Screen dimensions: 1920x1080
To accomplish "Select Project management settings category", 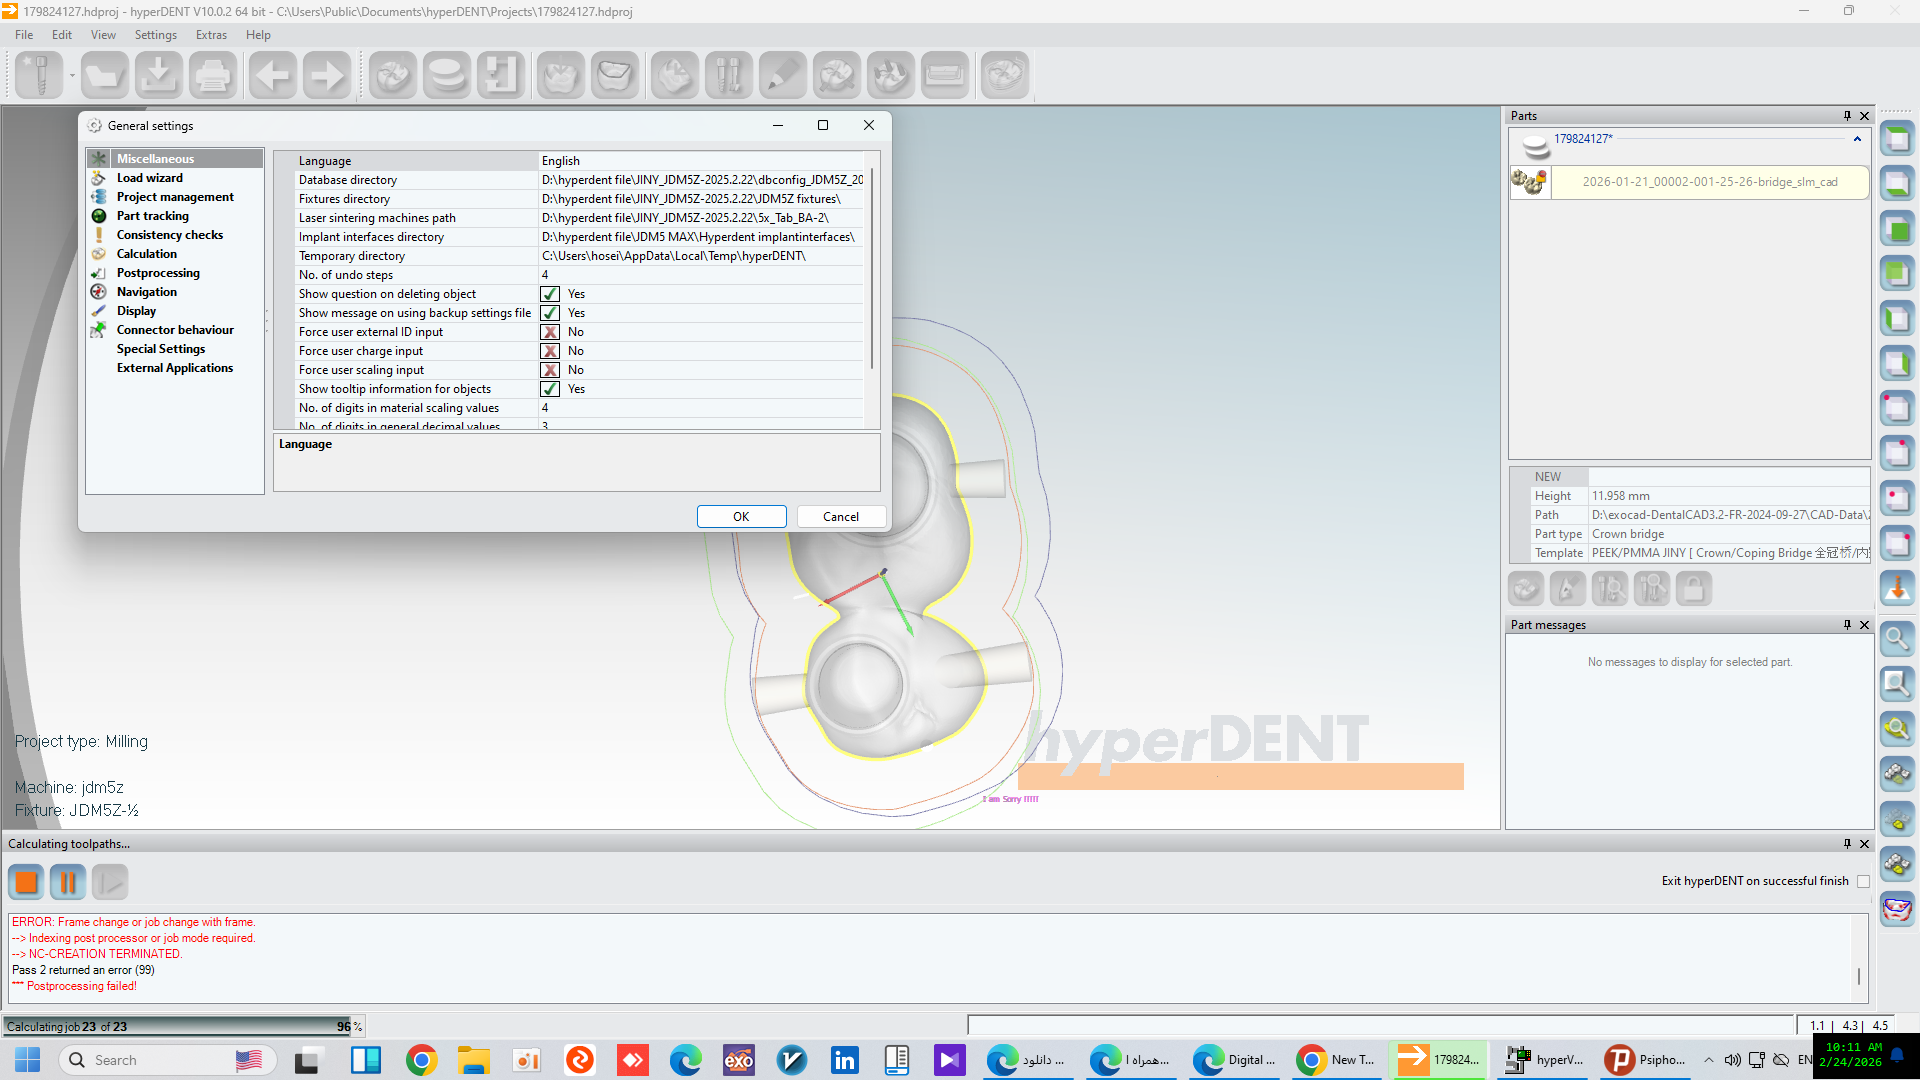I will (x=175, y=197).
